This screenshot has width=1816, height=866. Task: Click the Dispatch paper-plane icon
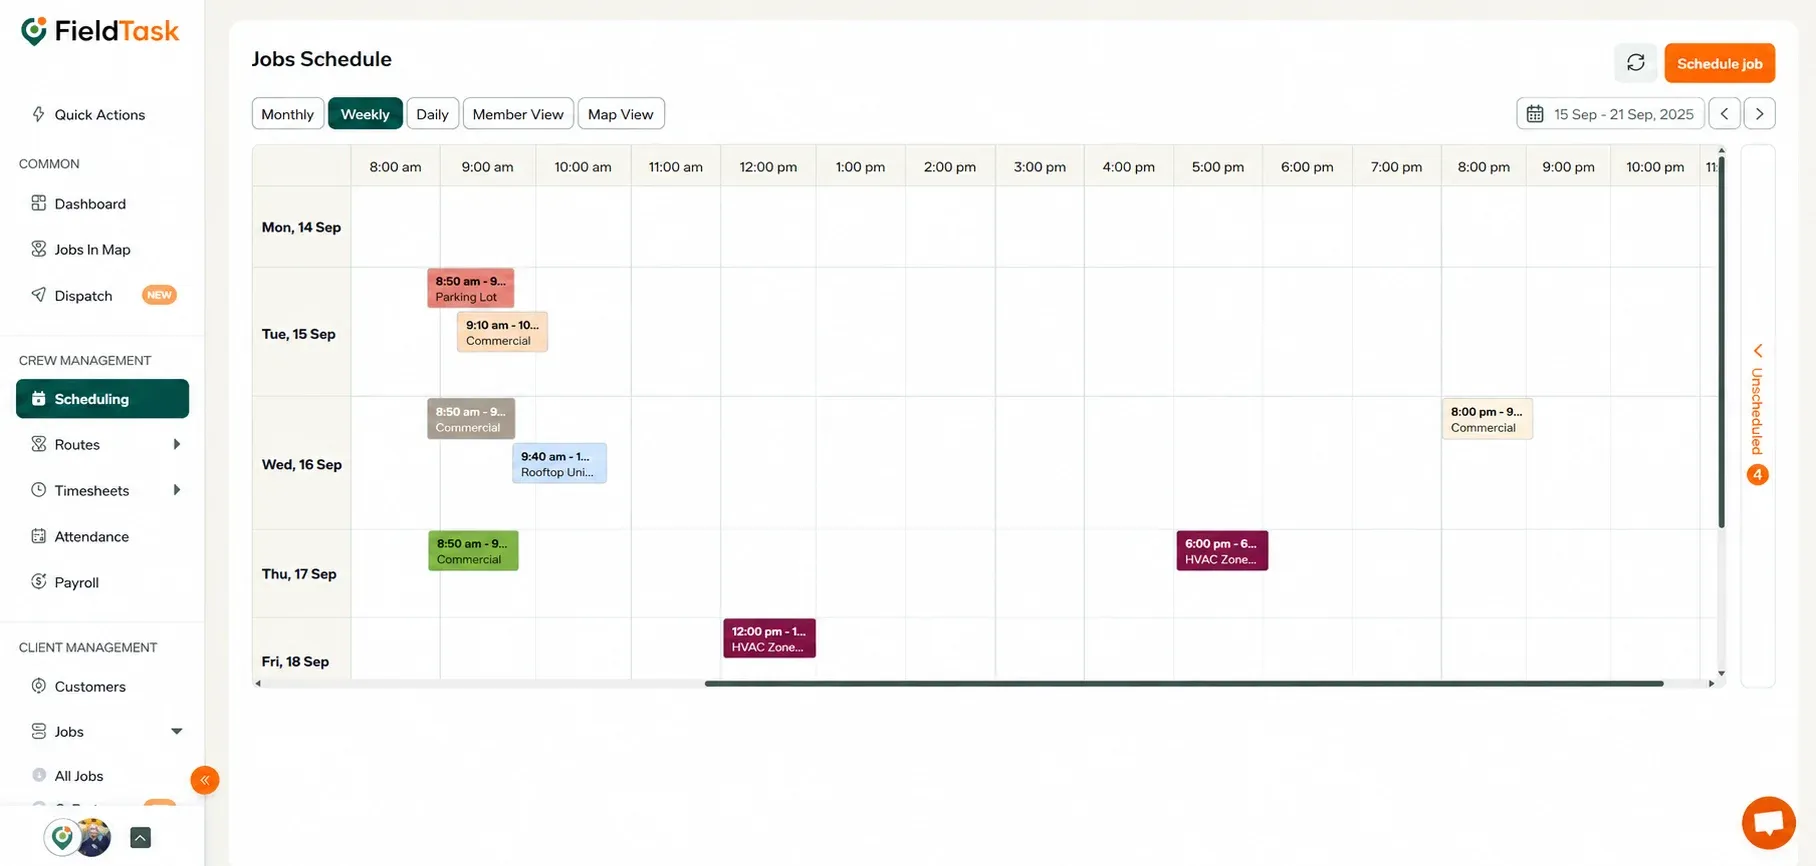[x=38, y=295]
